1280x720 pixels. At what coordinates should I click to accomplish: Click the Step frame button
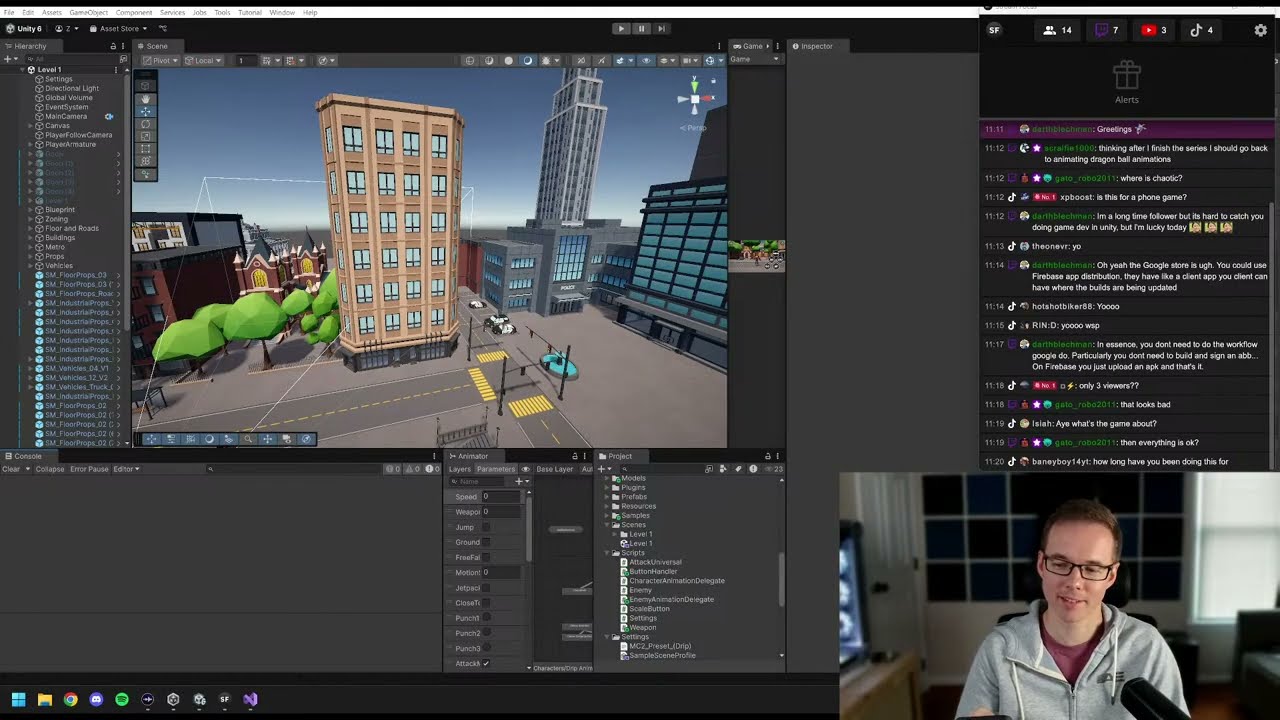tap(661, 29)
